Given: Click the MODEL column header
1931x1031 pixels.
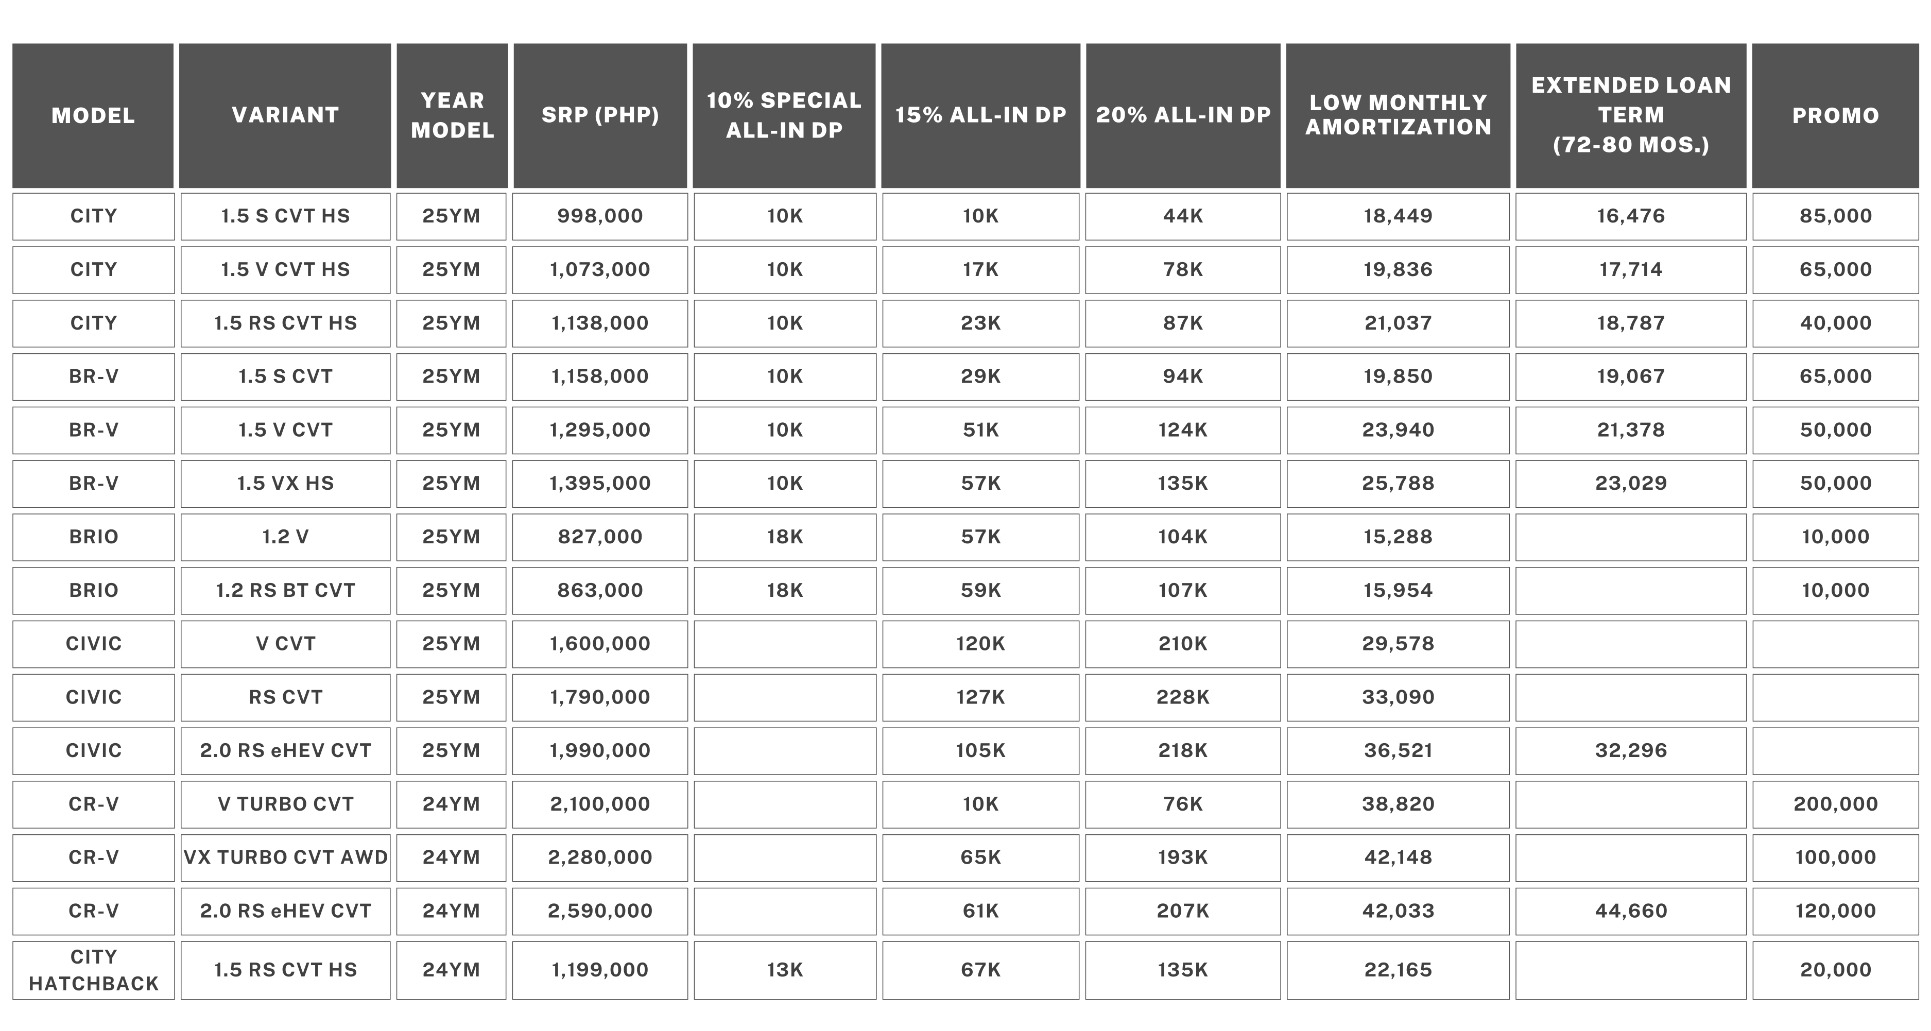Looking at the screenshot, I should (x=93, y=116).
